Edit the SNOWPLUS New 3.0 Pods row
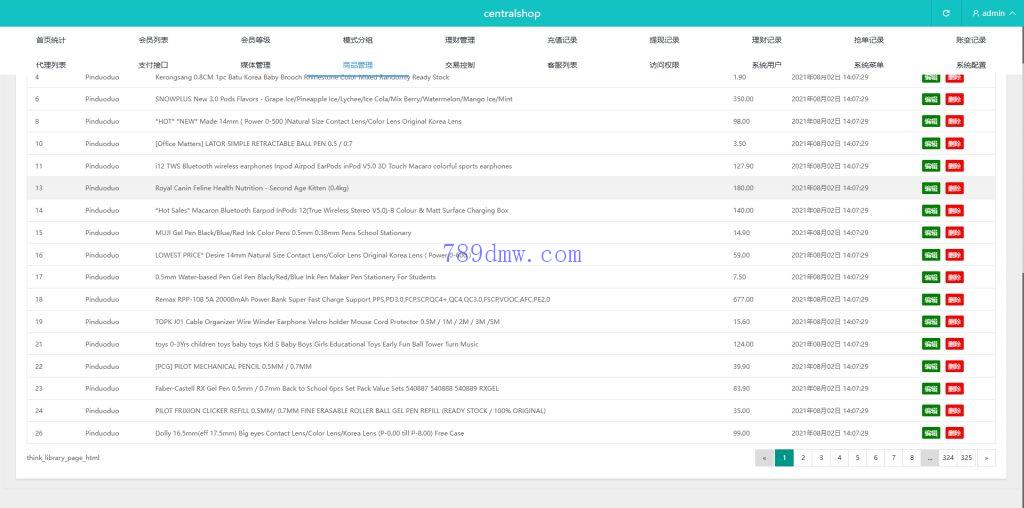 [931, 99]
